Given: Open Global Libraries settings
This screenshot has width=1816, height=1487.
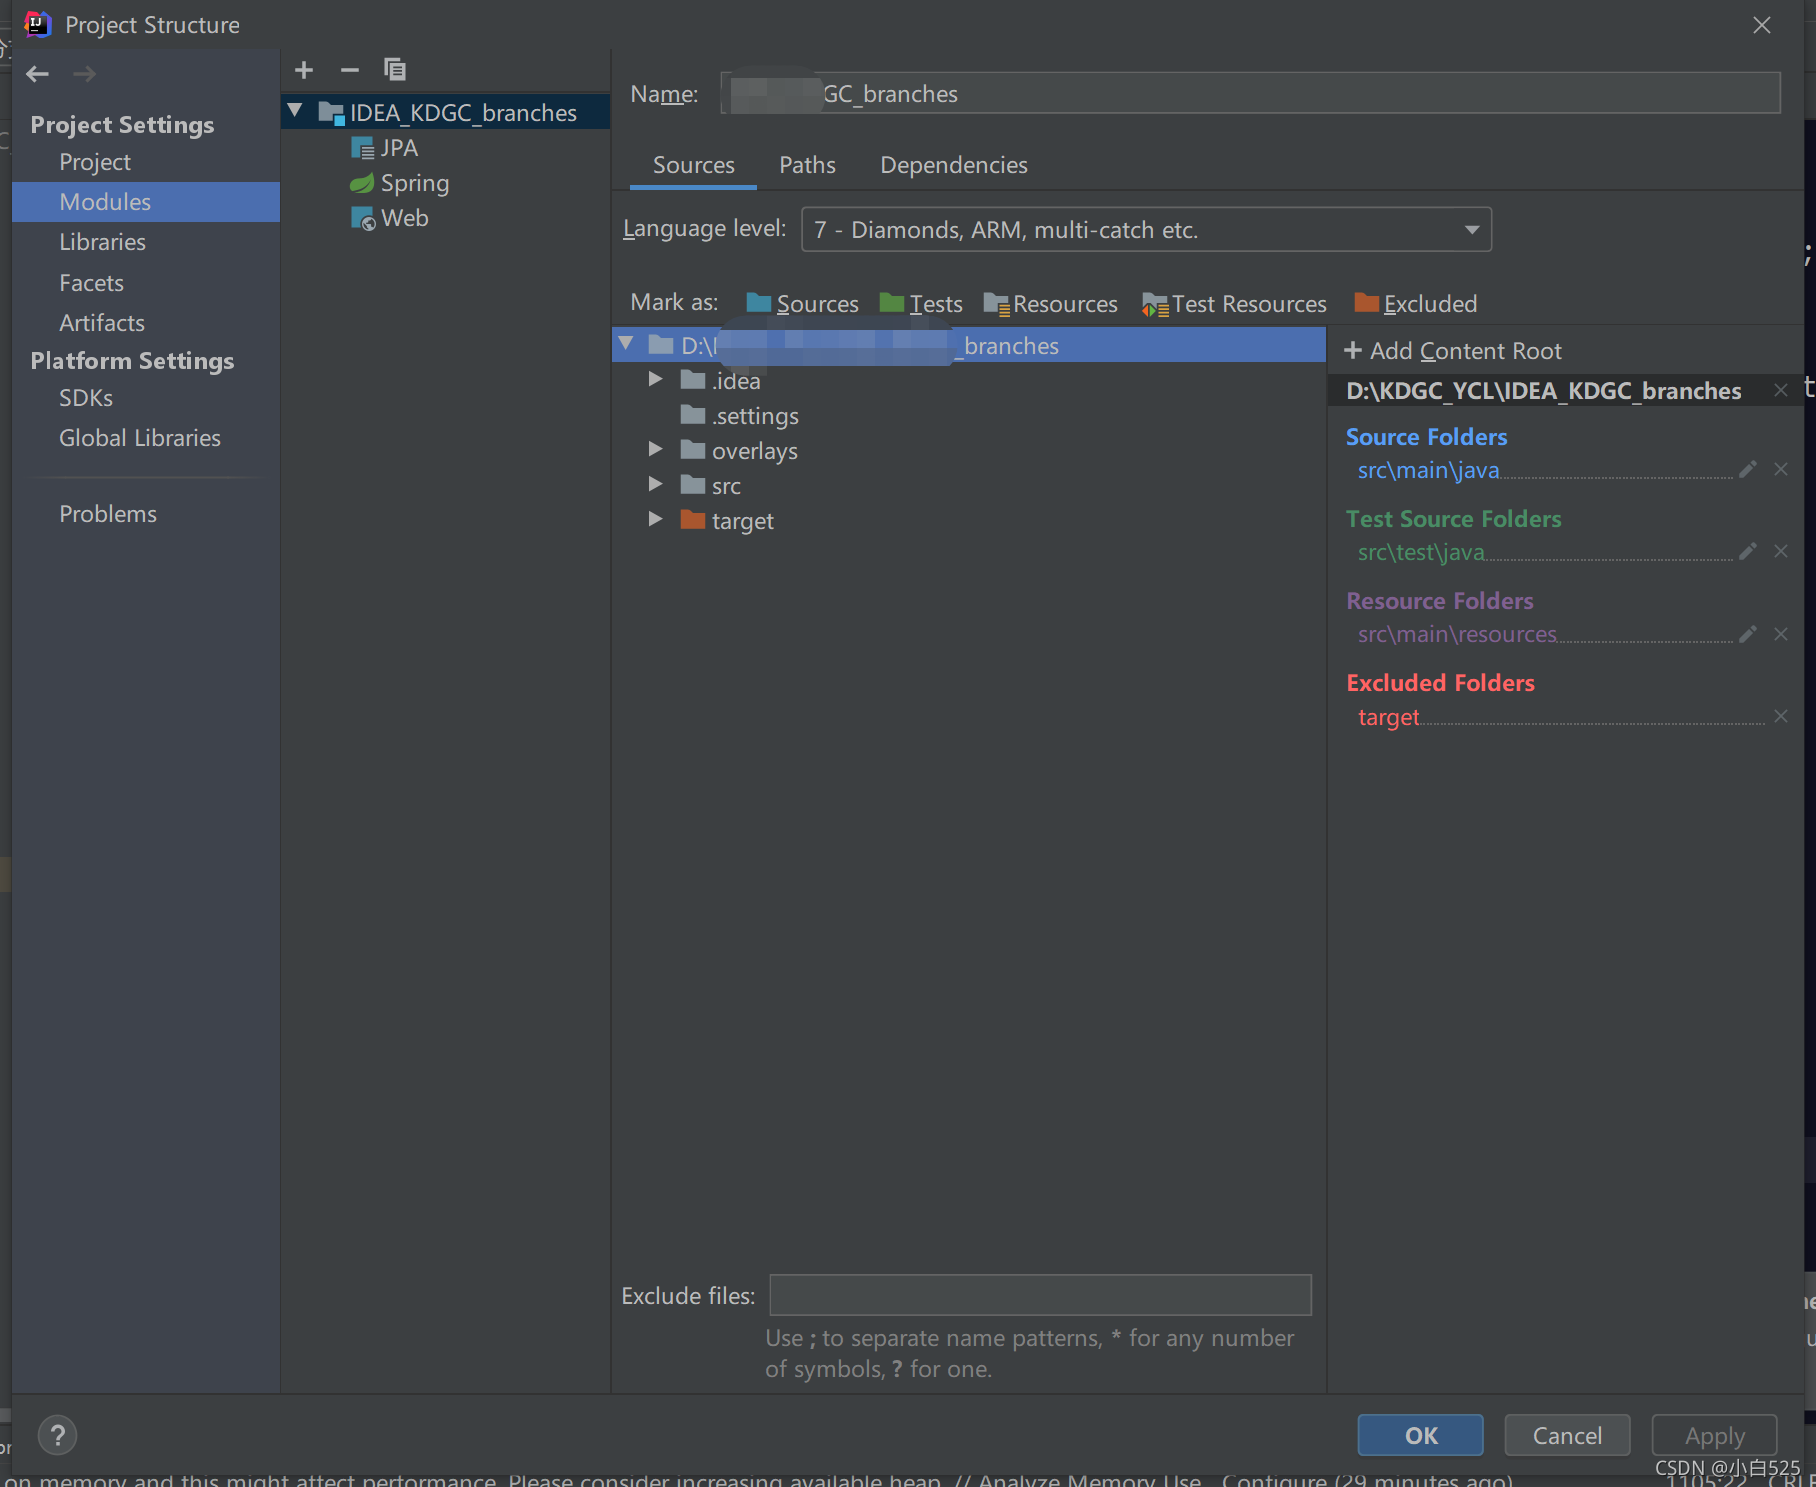Looking at the screenshot, I should click(x=140, y=438).
